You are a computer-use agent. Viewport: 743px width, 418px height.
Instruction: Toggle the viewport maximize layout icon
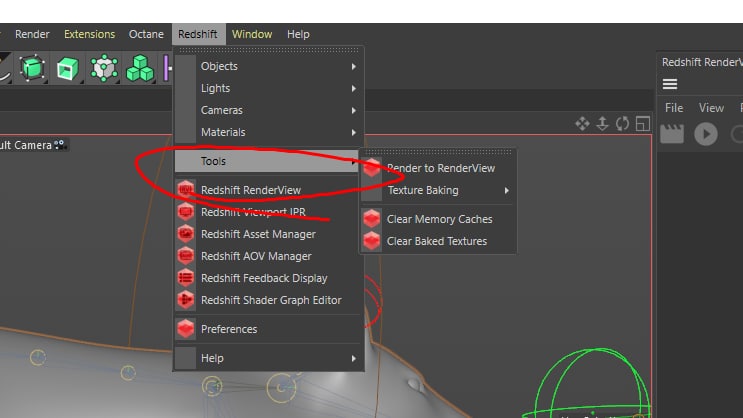click(x=643, y=124)
